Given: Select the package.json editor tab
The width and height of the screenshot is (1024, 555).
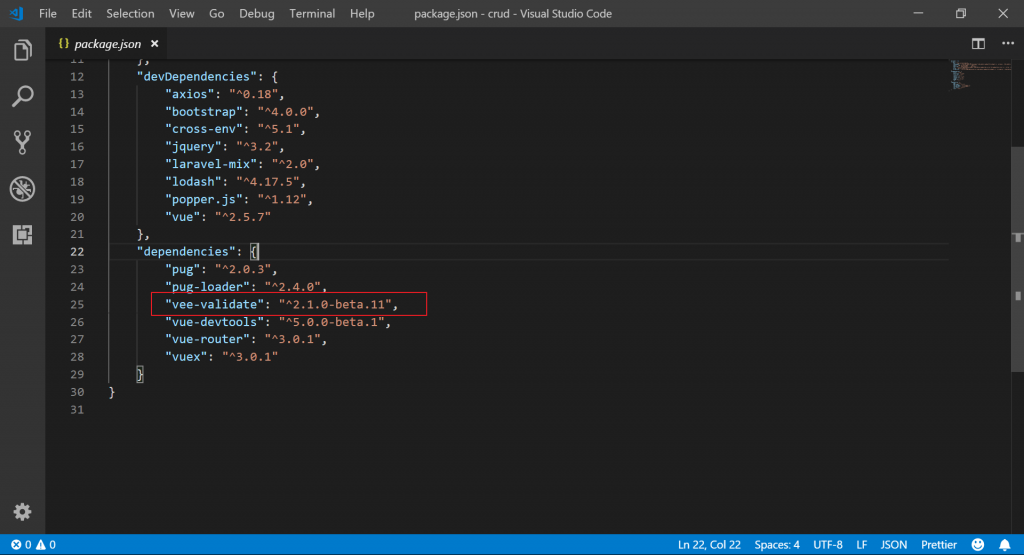Looking at the screenshot, I should coord(108,44).
